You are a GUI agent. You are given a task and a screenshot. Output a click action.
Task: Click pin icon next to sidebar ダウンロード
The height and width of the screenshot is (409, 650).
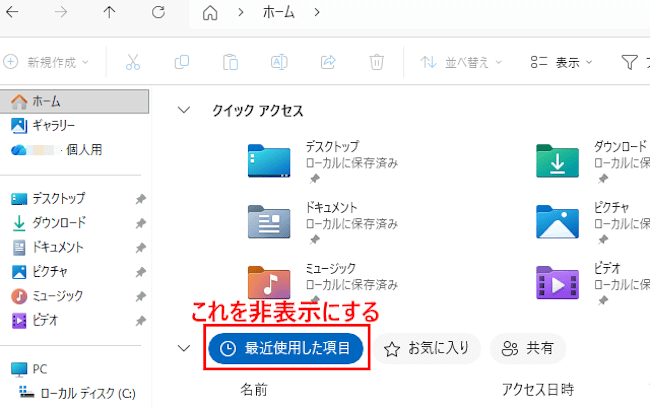point(141,223)
